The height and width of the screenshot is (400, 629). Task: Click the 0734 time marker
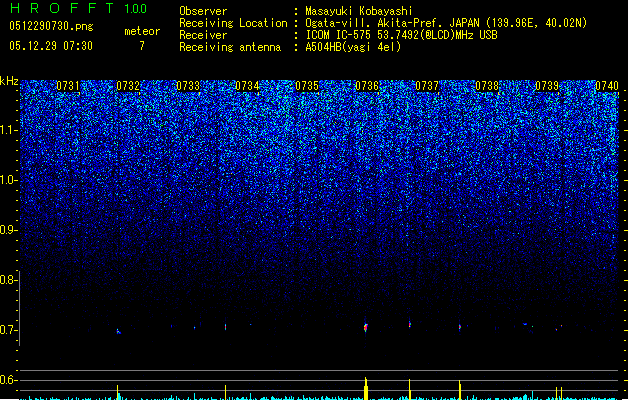click(x=247, y=86)
